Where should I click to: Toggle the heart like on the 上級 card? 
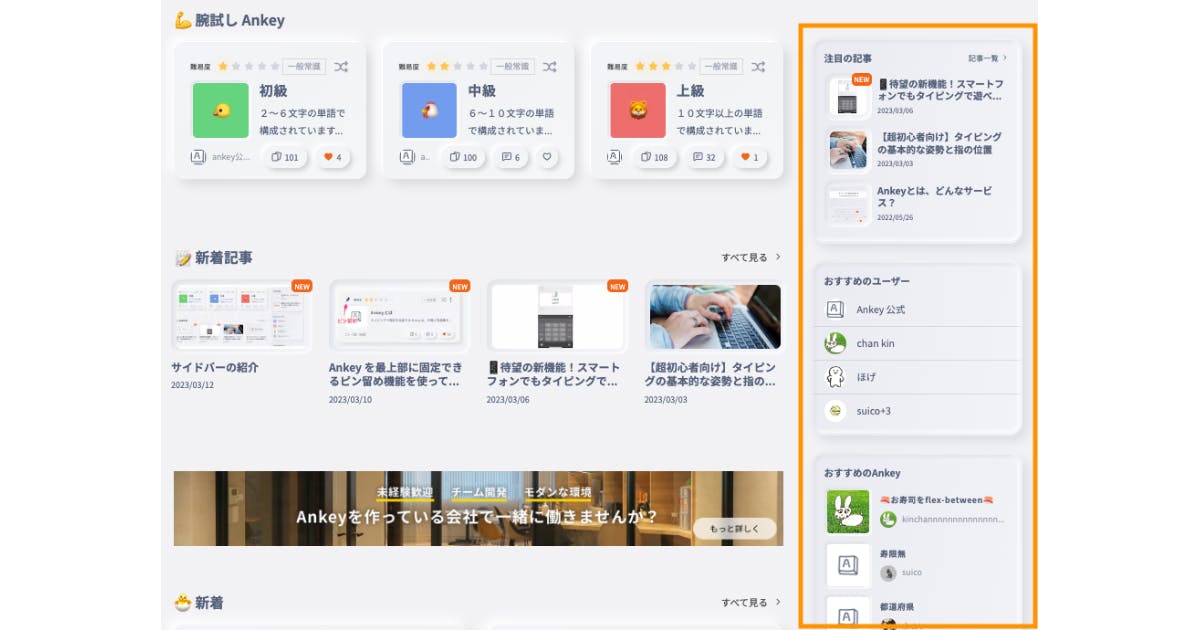pos(749,157)
